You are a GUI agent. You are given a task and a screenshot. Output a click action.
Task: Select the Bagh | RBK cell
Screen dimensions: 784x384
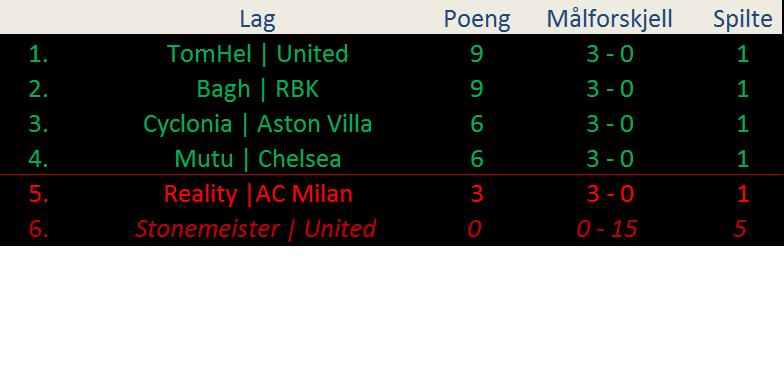tap(257, 88)
